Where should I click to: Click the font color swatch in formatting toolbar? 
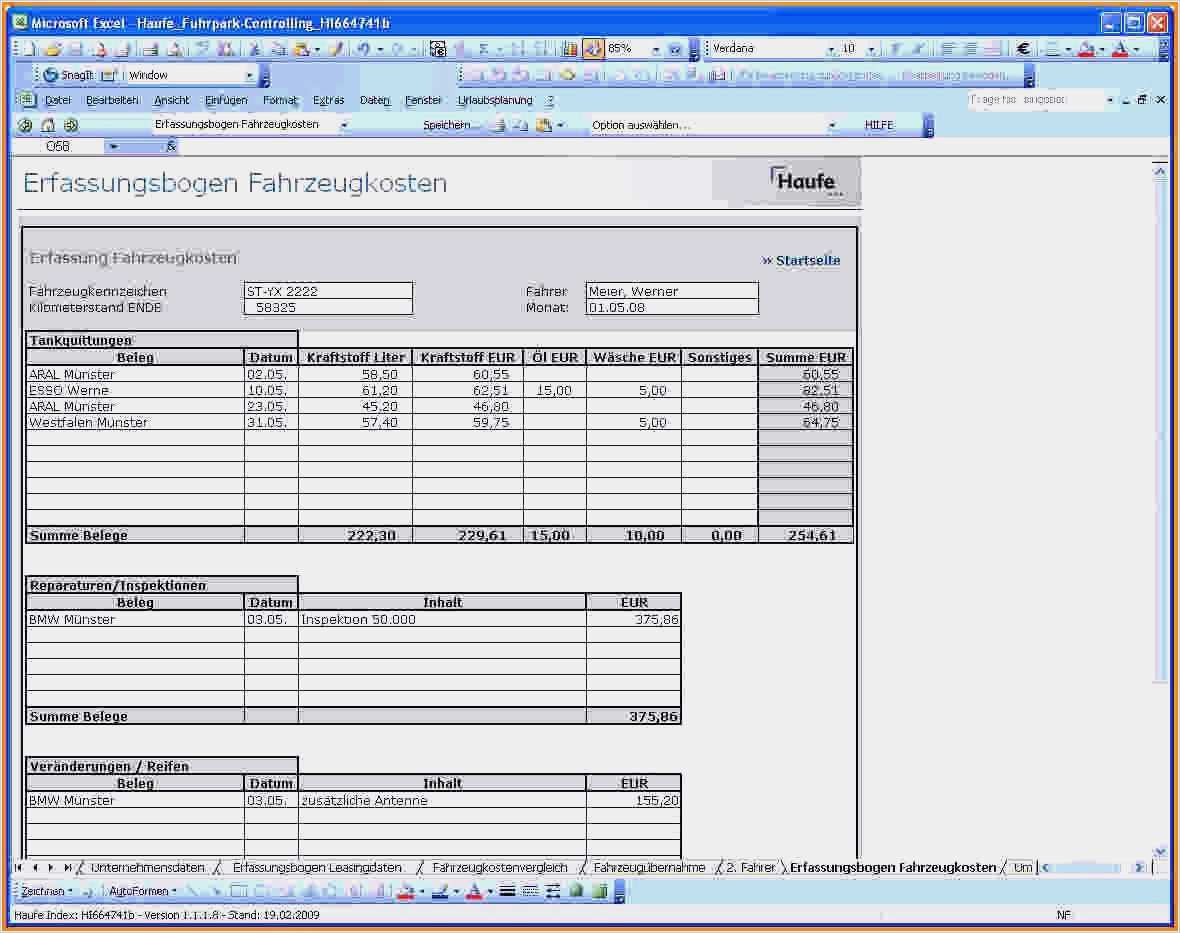coord(1121,49)
